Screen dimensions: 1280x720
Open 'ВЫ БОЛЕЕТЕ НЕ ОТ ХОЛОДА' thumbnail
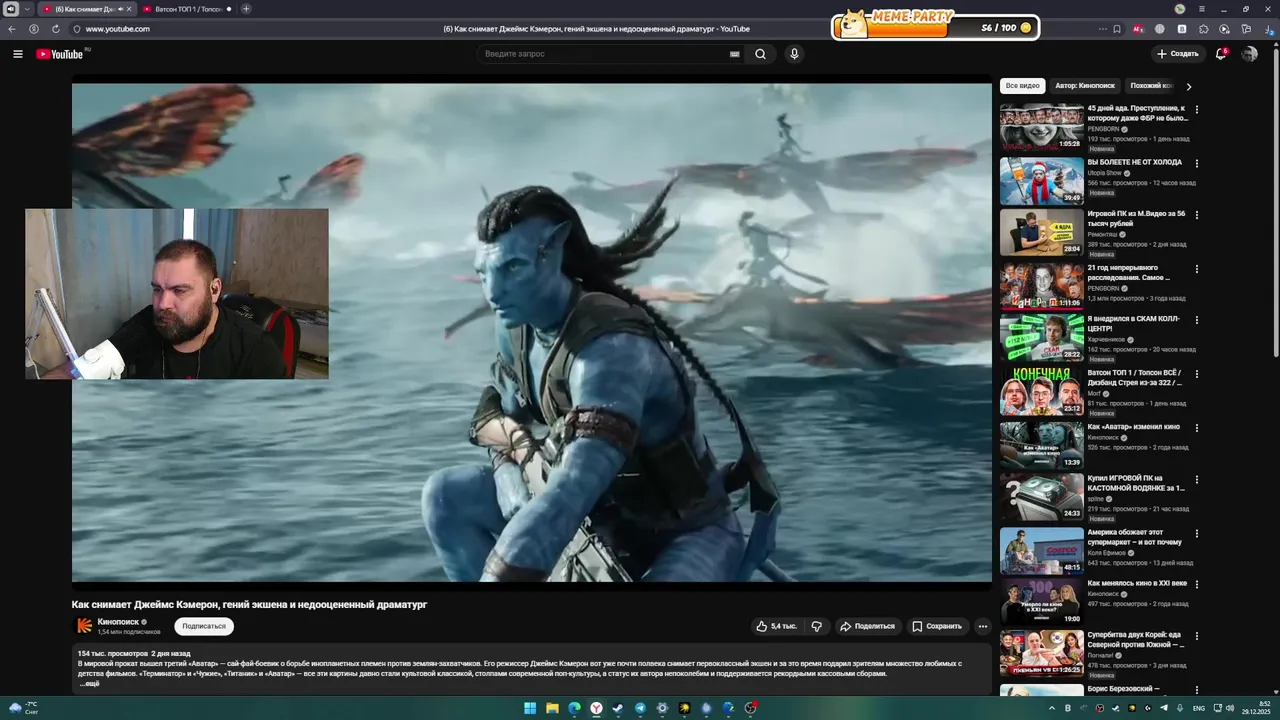pyautogui.click(x=1041, y=180)
